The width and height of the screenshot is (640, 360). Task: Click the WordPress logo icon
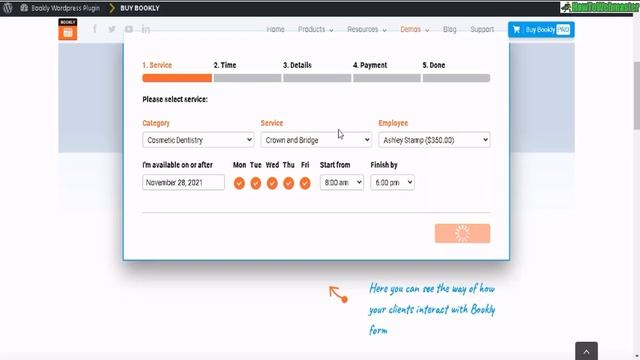click(7, 8)
